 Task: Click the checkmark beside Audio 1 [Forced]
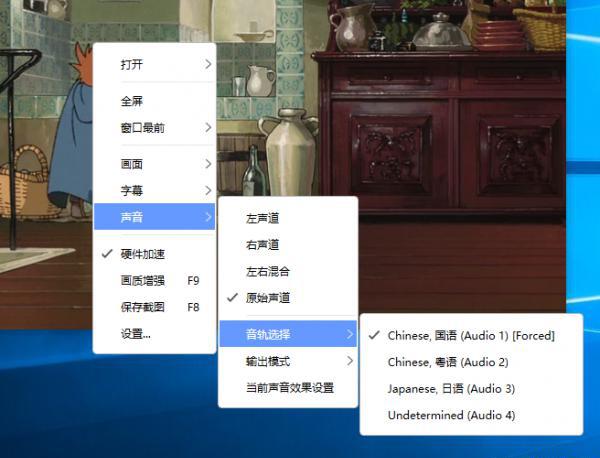pyautogui.click(x=374, y=335)
